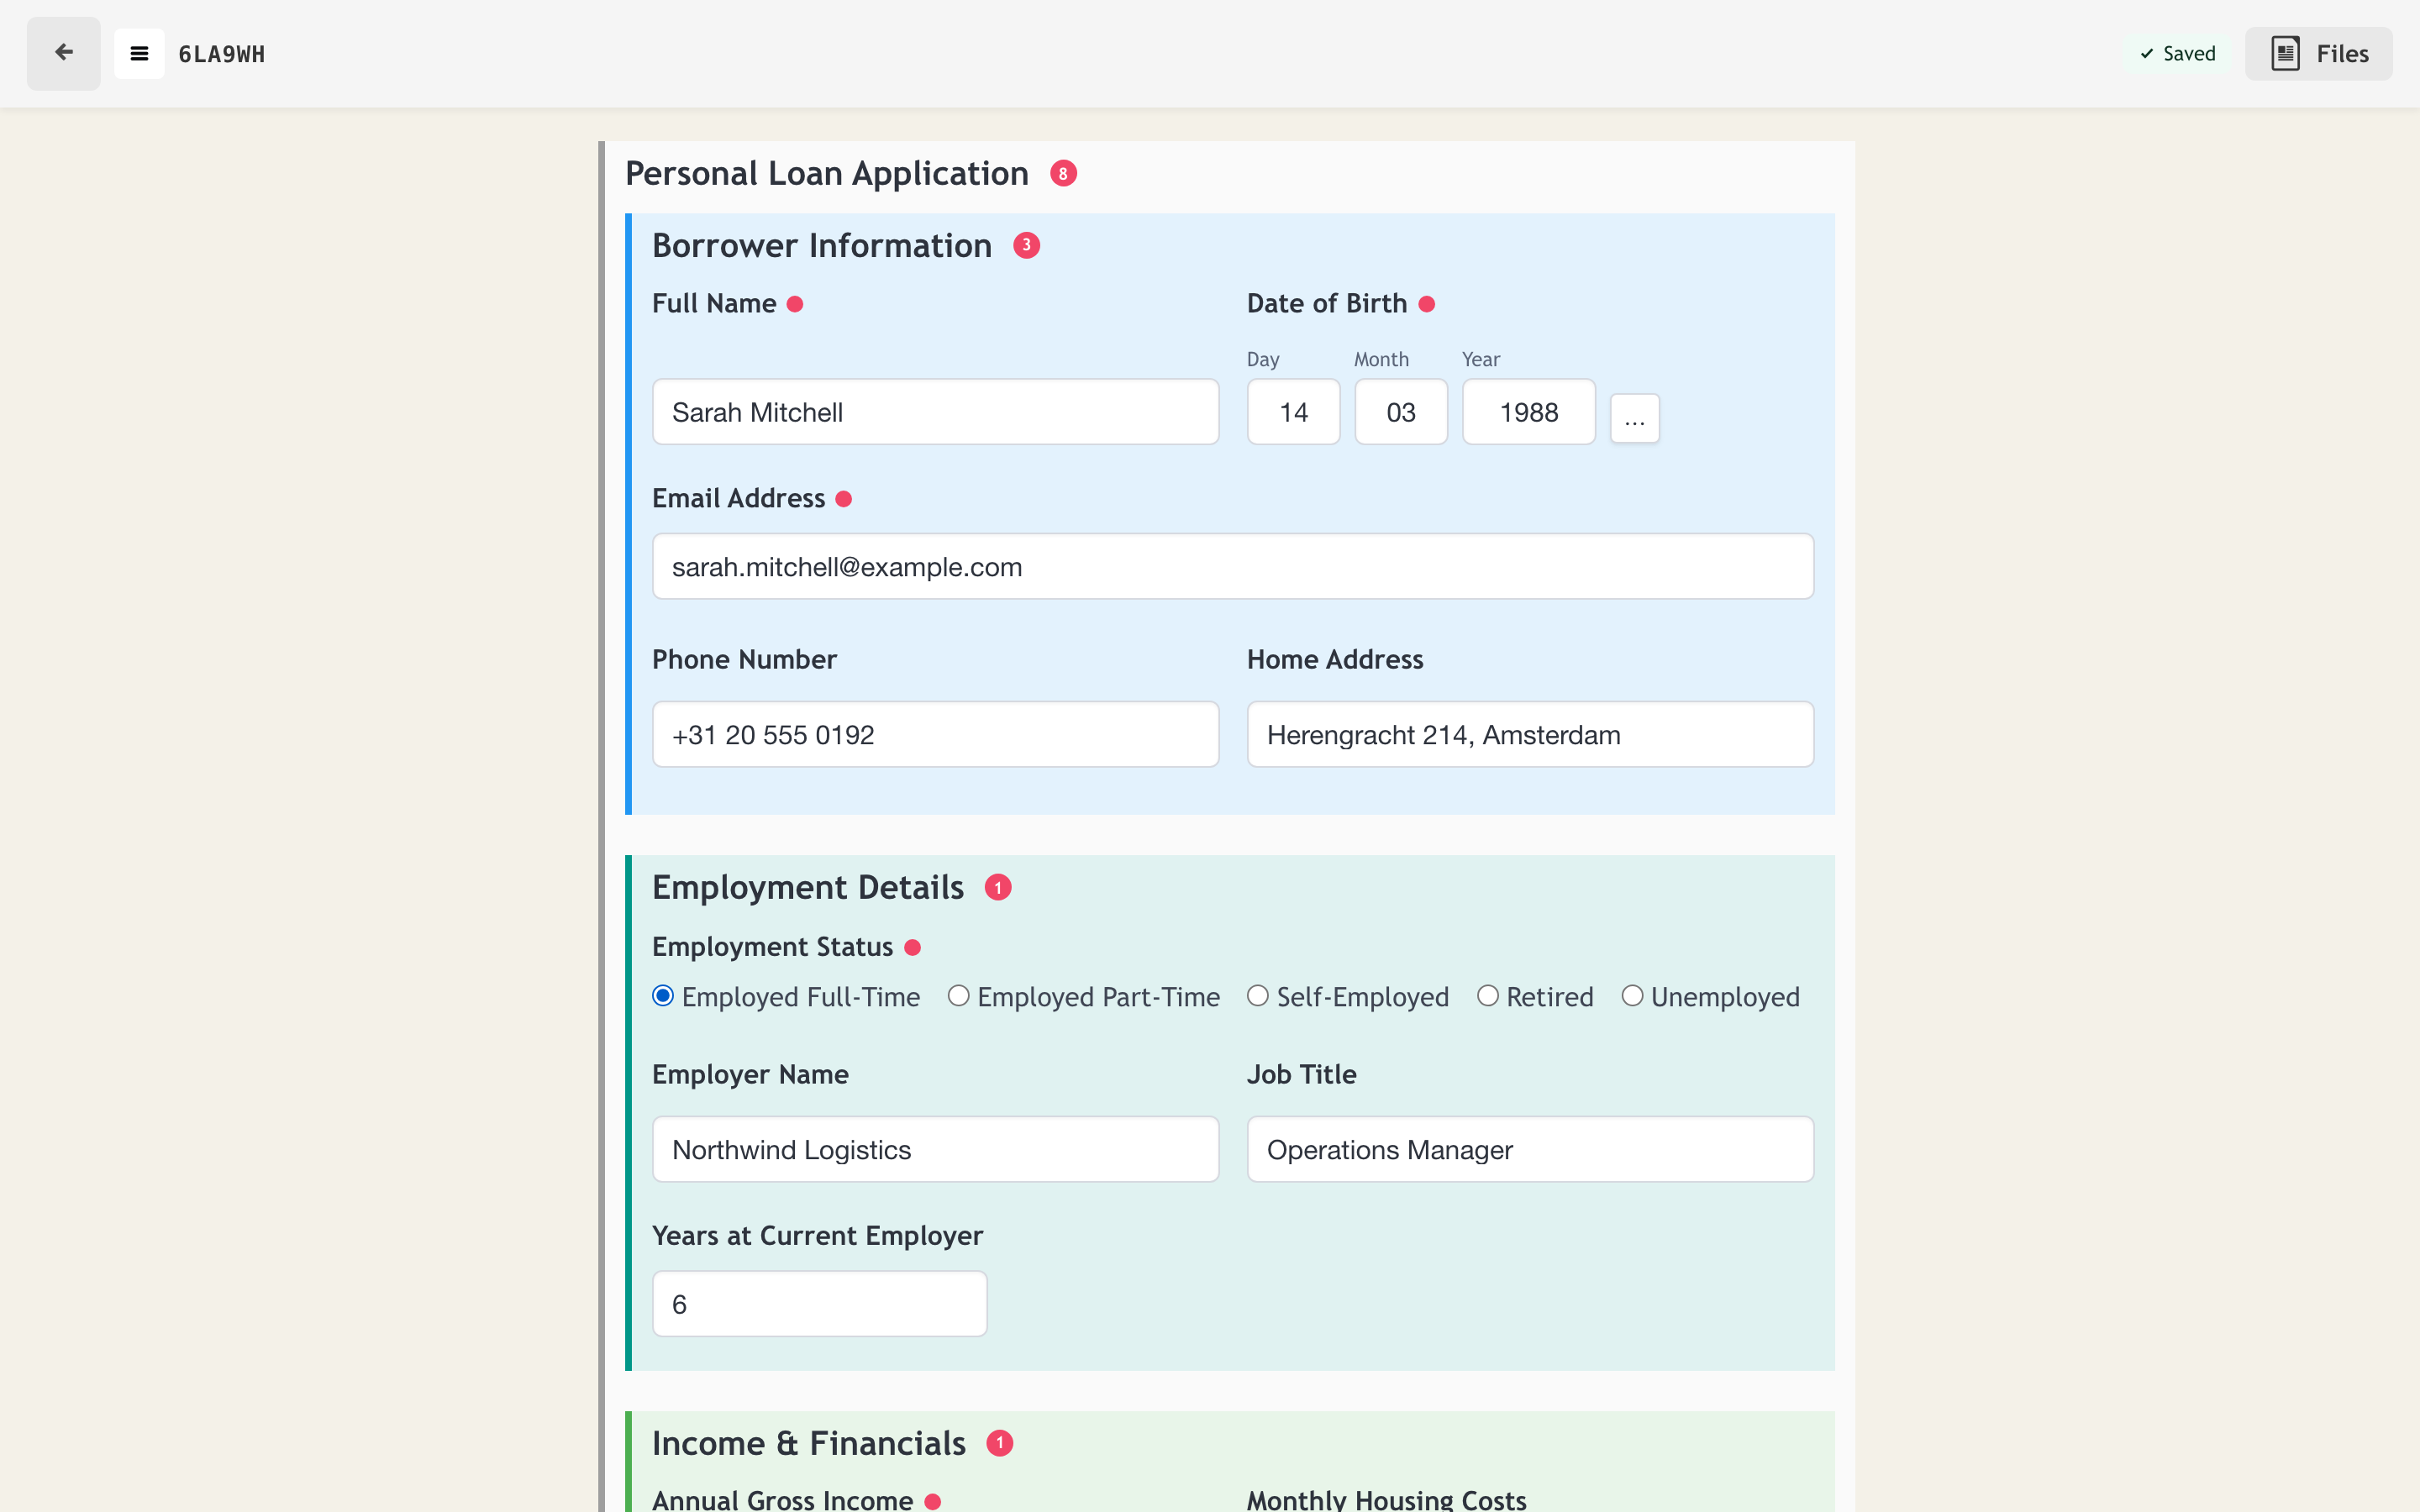This screenshot has height=1512, width=2420.
Task: Select Employed Full-Time radio button
Action: [663, 996]
